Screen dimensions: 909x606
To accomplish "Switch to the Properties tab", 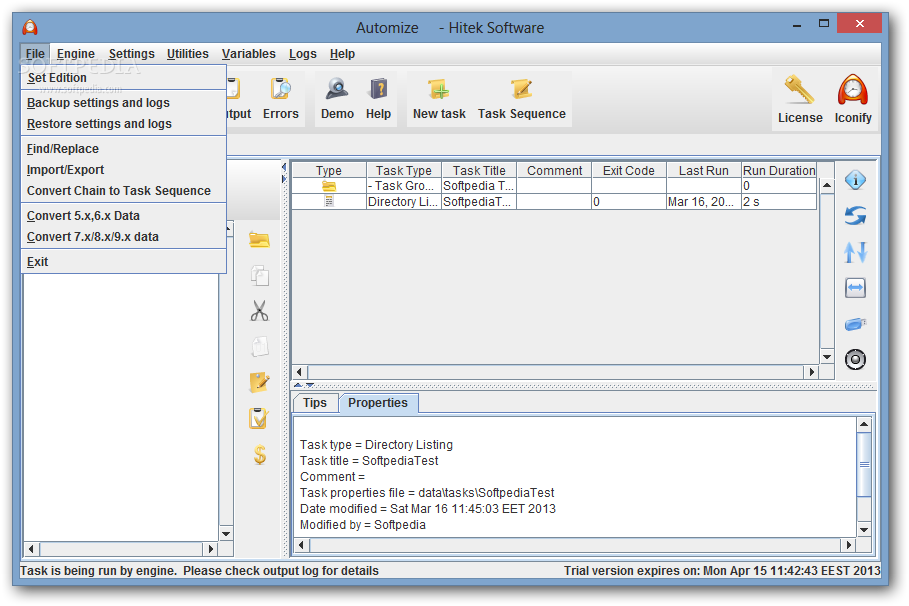I will [x=378, y=402].
